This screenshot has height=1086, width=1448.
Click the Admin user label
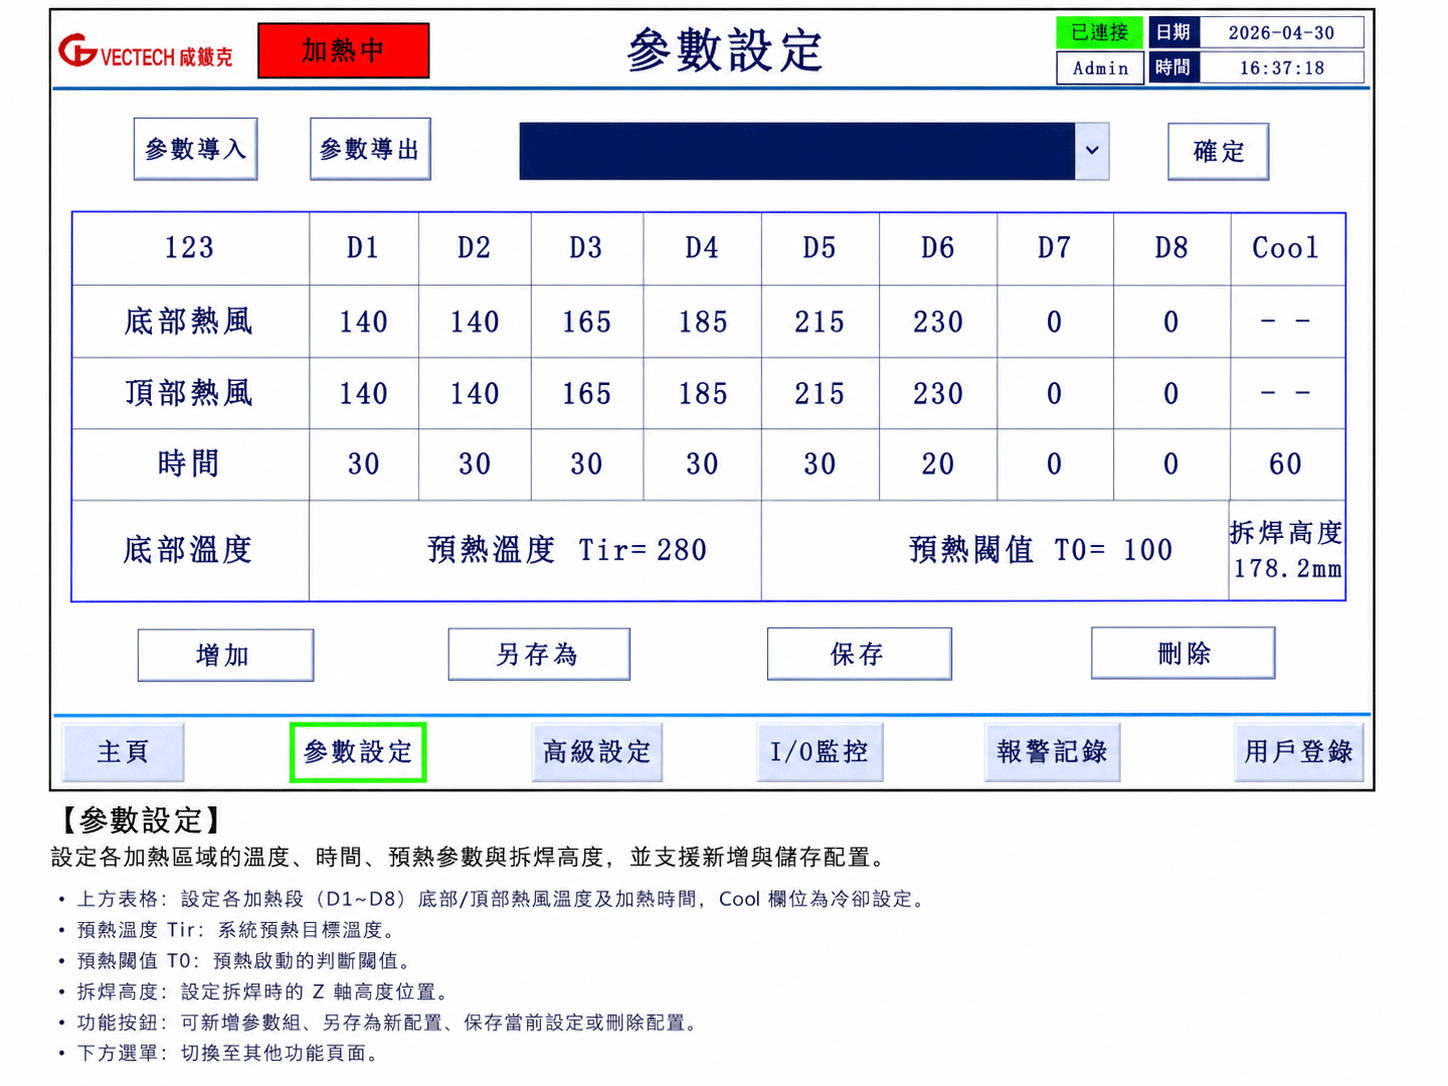click(x=1100, y=68)
